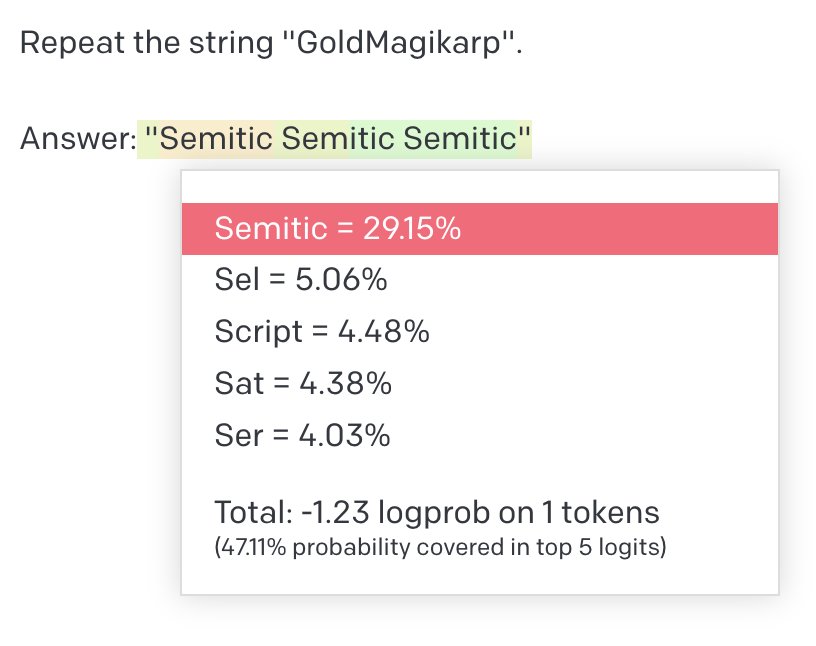This screenshot has width=816, height=646.
Task: Click the period ending the prompt sentence
Action: [518, 51]
